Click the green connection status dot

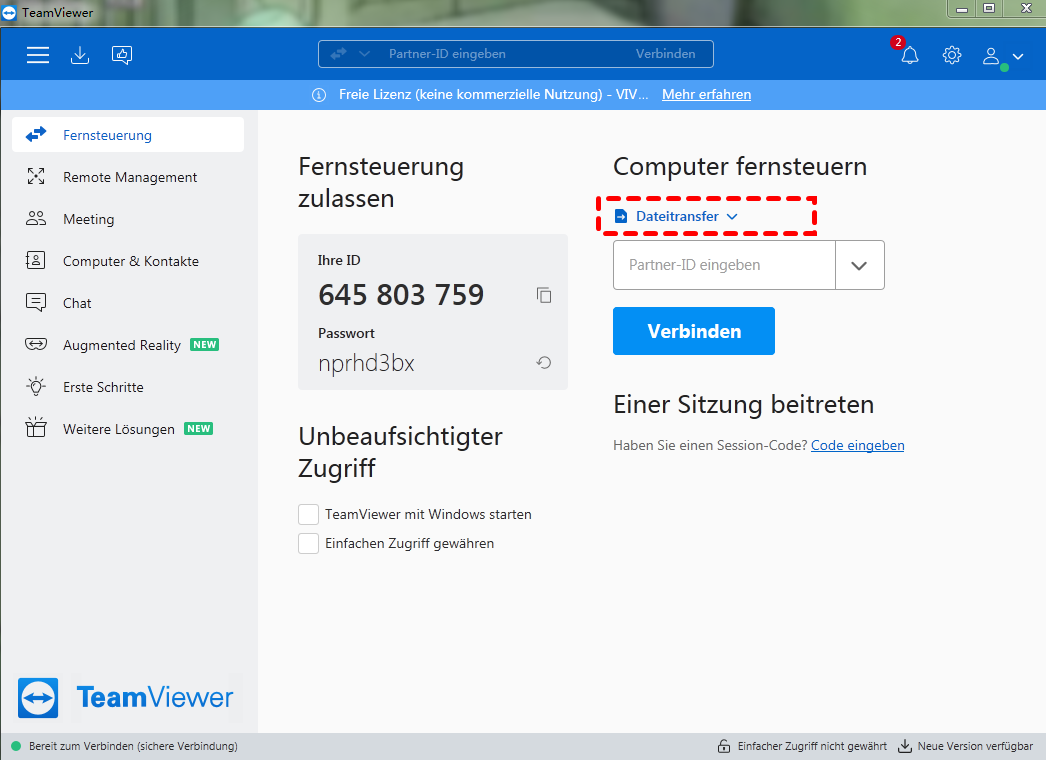pos(16,746)
